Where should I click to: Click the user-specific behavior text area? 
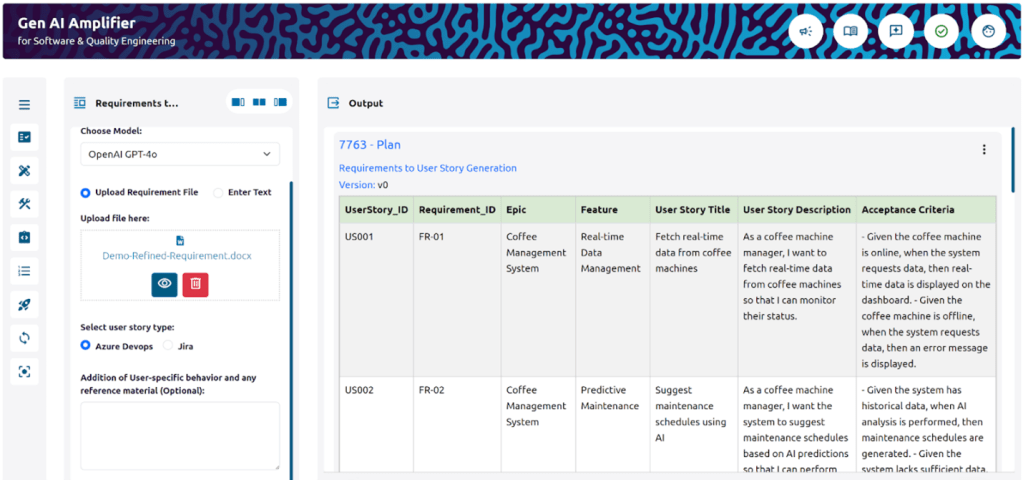tap(180, 436)
